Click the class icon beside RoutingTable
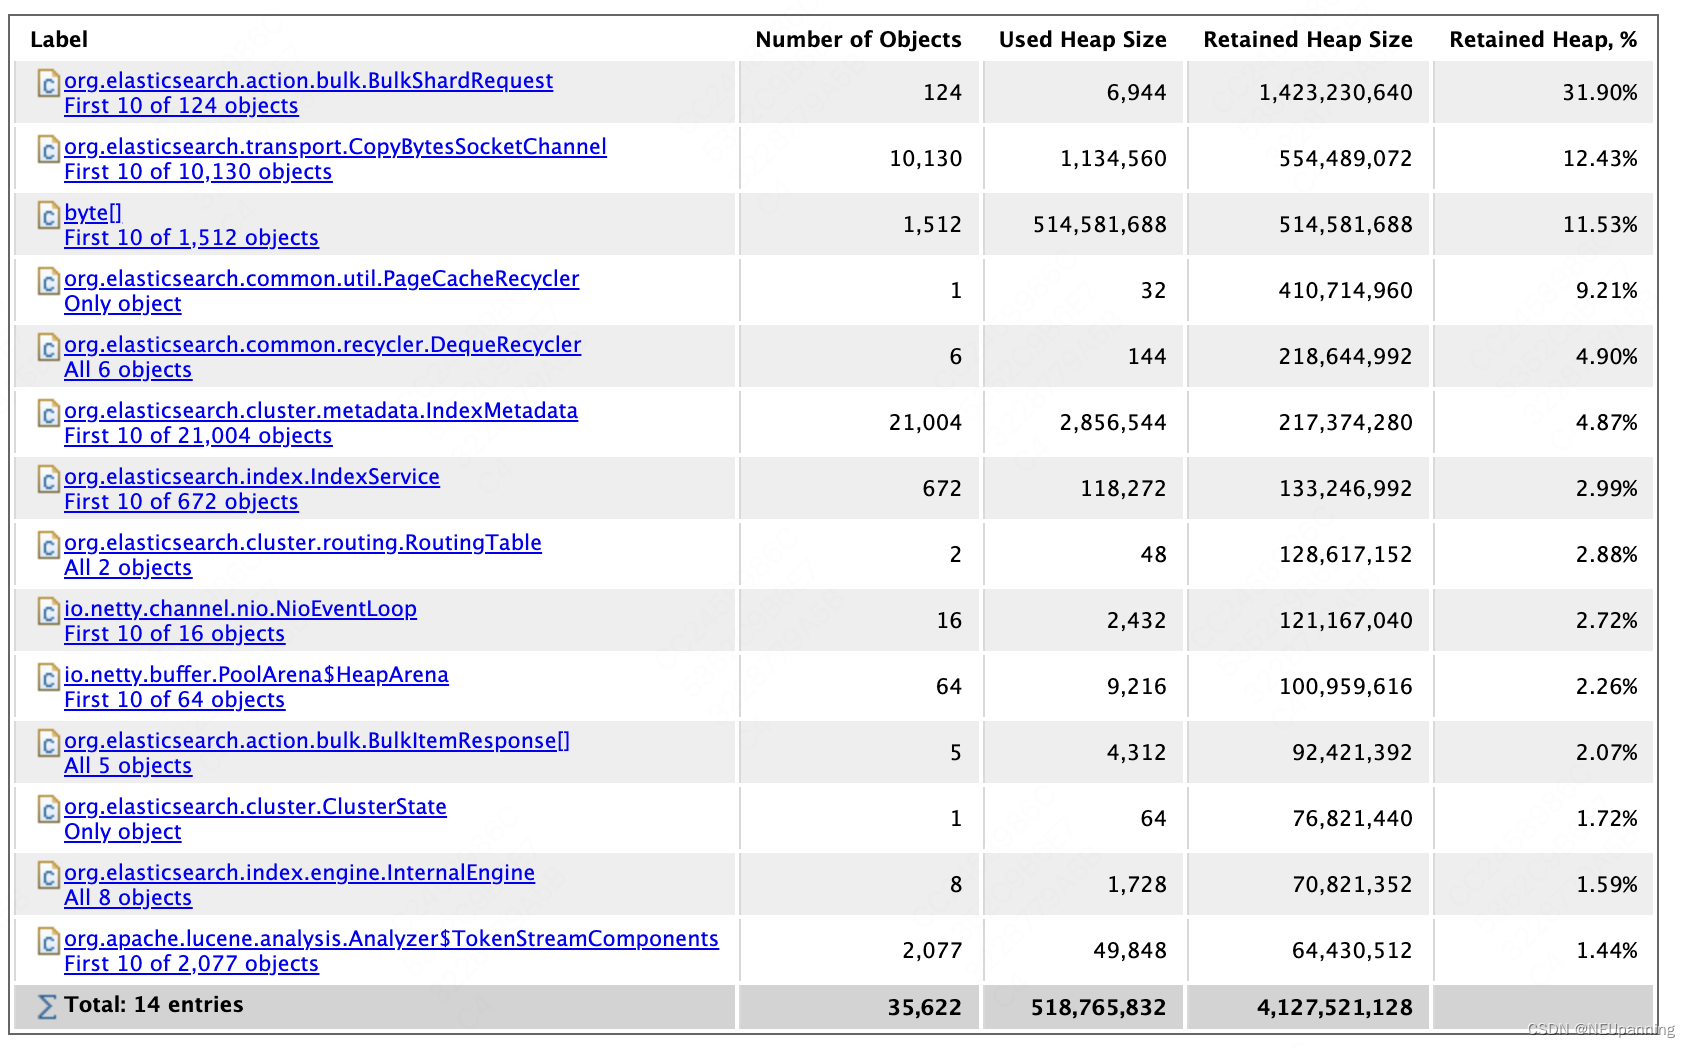 click(48, 545)
